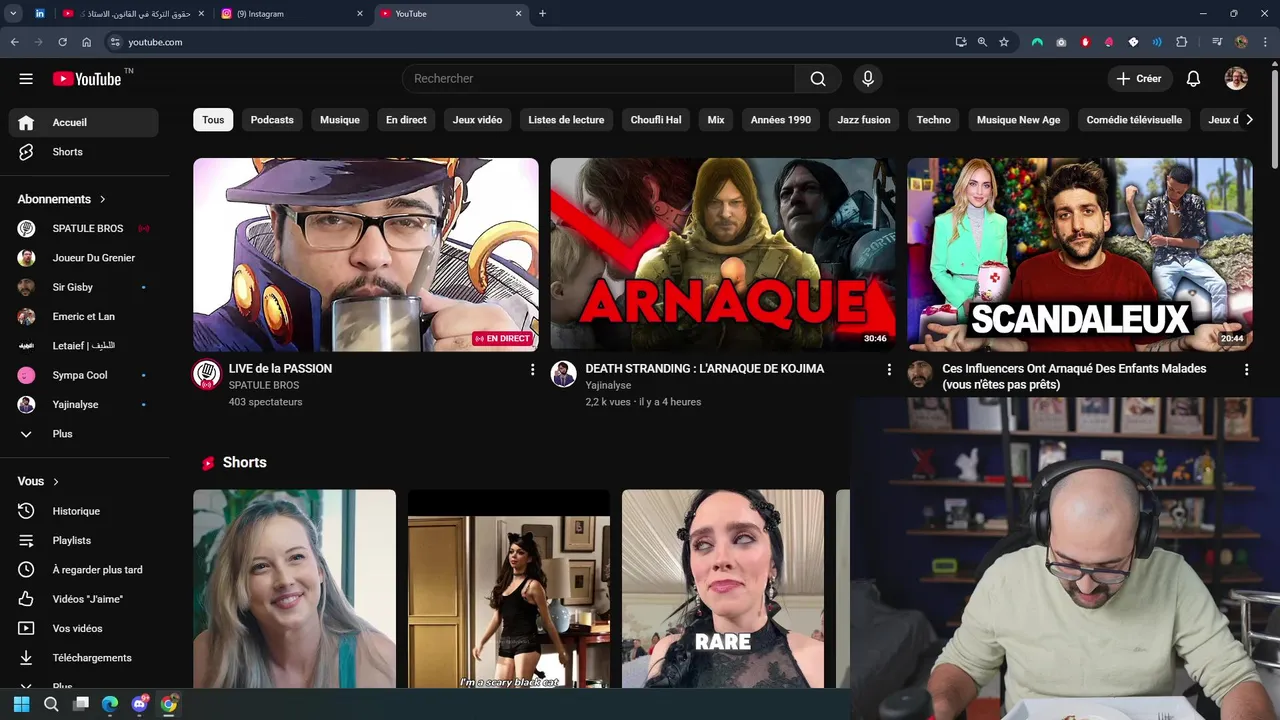Image resolution: width=1280 pixels, height=720 pixels.
Task: Start voice search with microphone icon
Action: tap(867, 79)
